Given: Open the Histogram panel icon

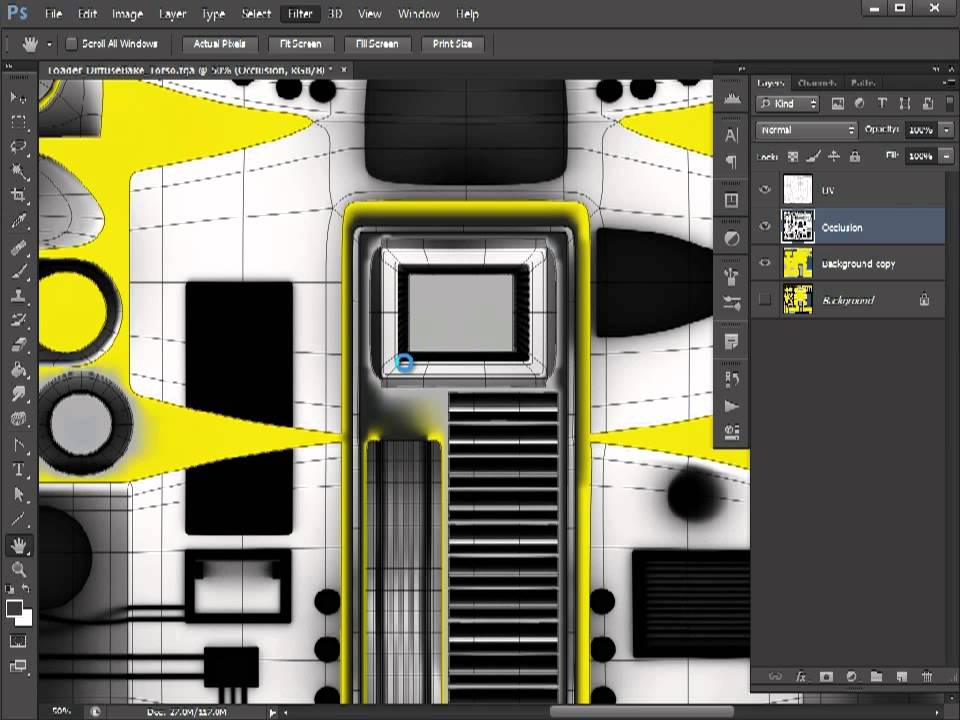Looking at the screenshot, I should click(732, 98).
